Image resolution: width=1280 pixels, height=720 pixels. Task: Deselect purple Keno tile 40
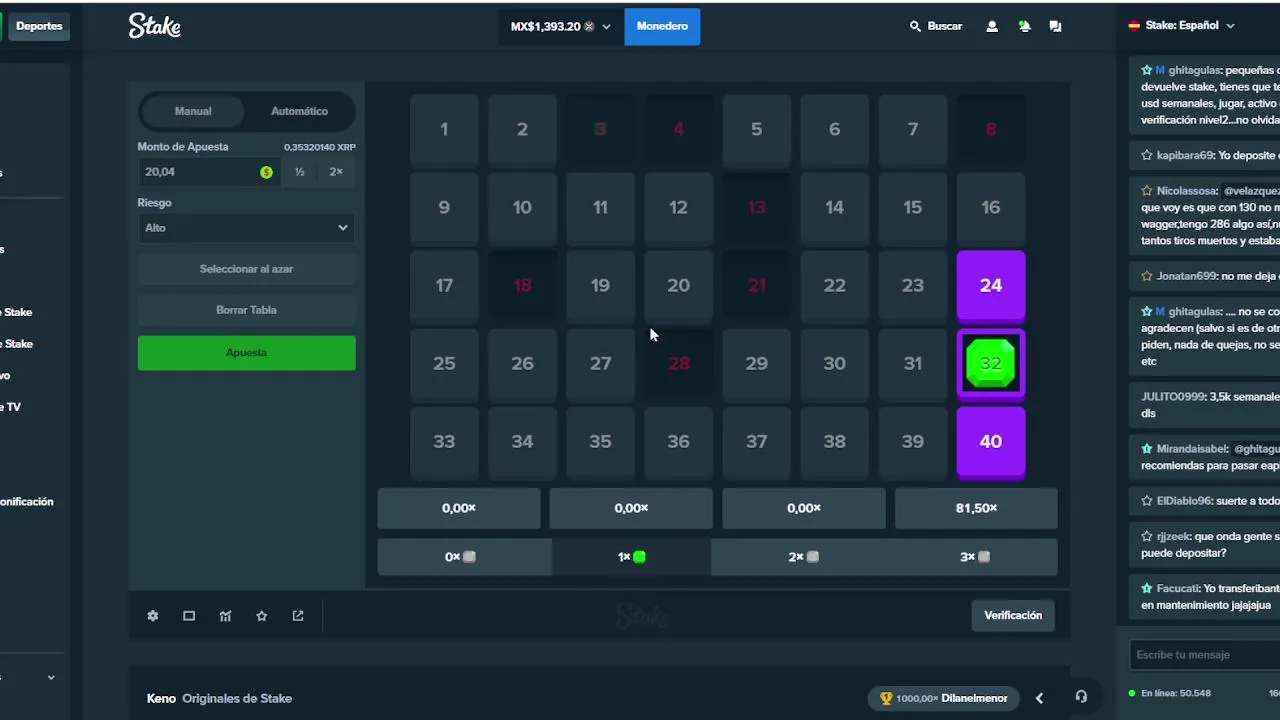[991, 441]
